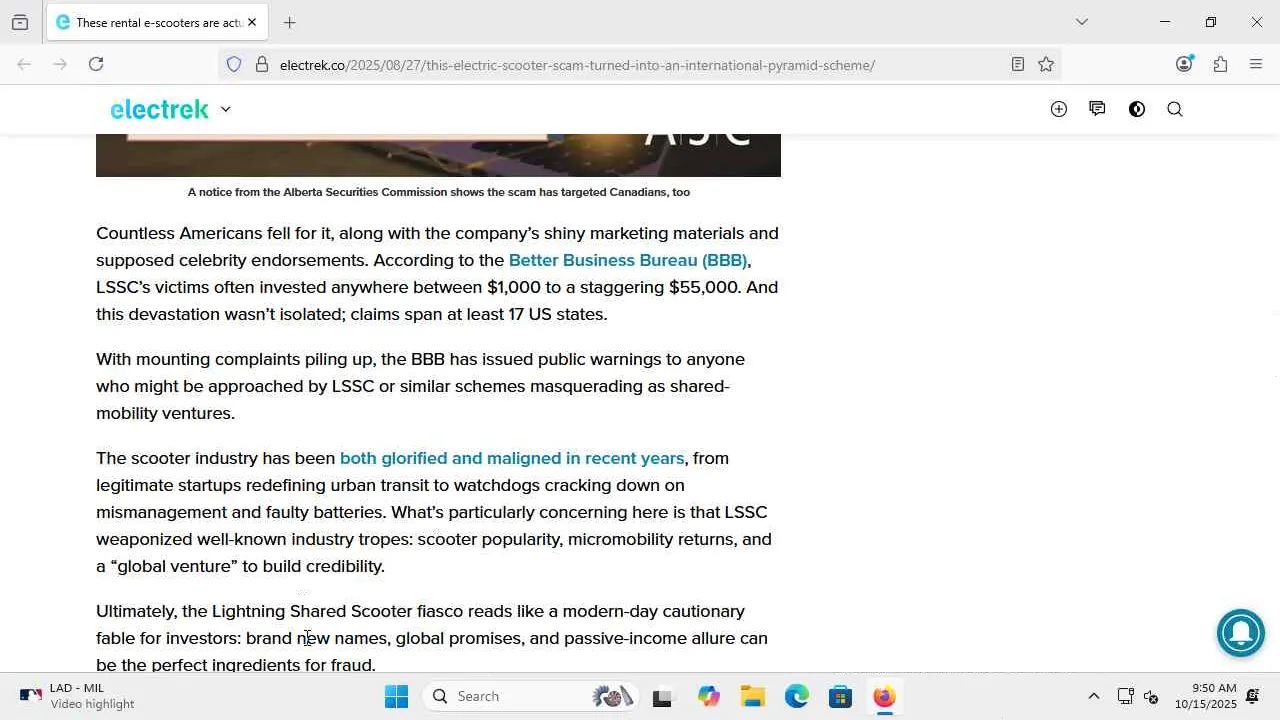This screenshot has width=1280, height=720.
Task: Toggle reader view for this article
Action: (1017, 64)
